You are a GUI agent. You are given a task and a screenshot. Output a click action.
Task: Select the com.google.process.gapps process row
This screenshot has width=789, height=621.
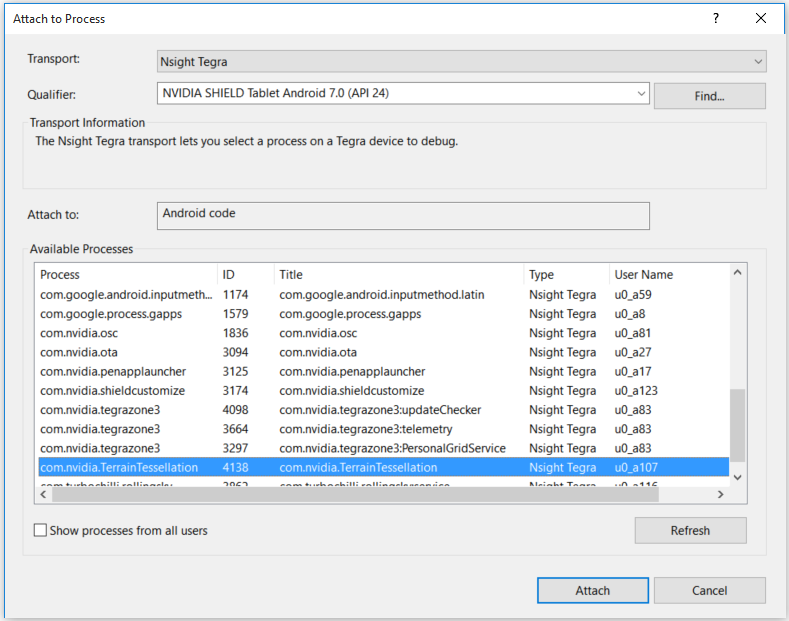point(383,314)
